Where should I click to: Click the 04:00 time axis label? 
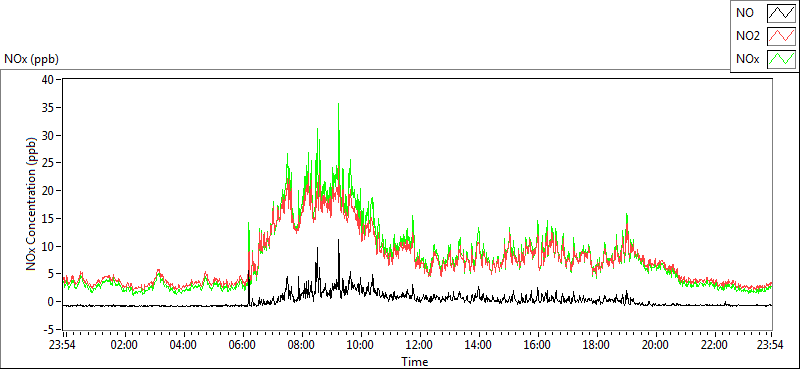coord(184,344)
